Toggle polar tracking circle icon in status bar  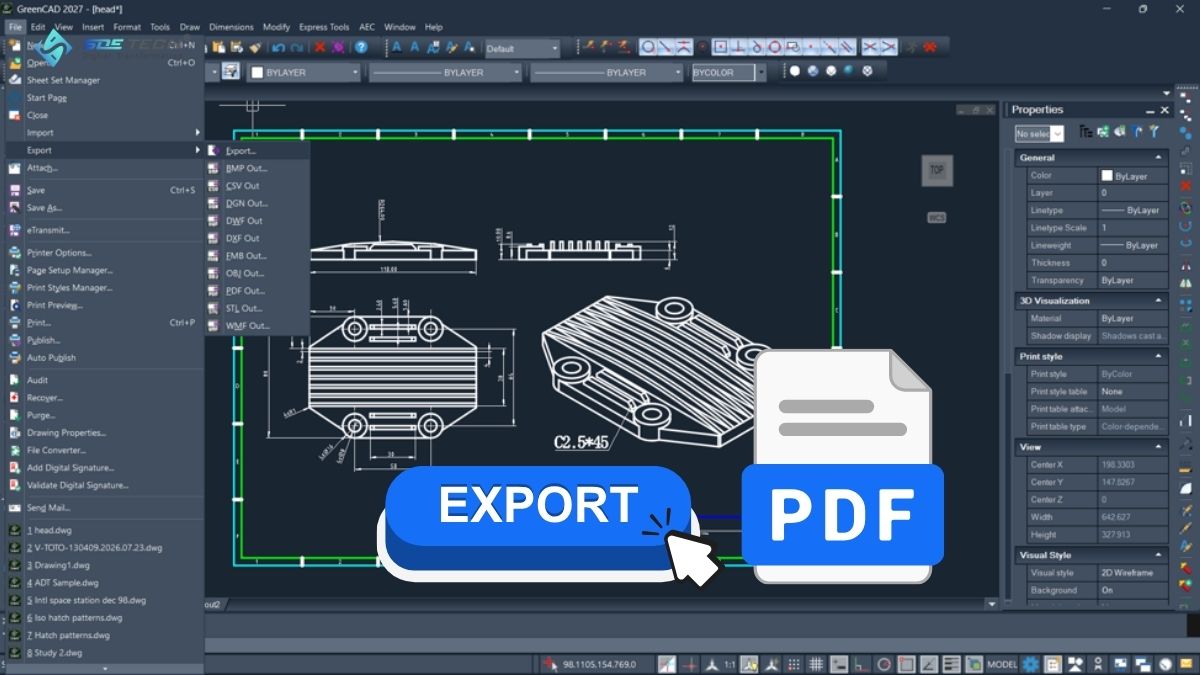pos(883,664)
